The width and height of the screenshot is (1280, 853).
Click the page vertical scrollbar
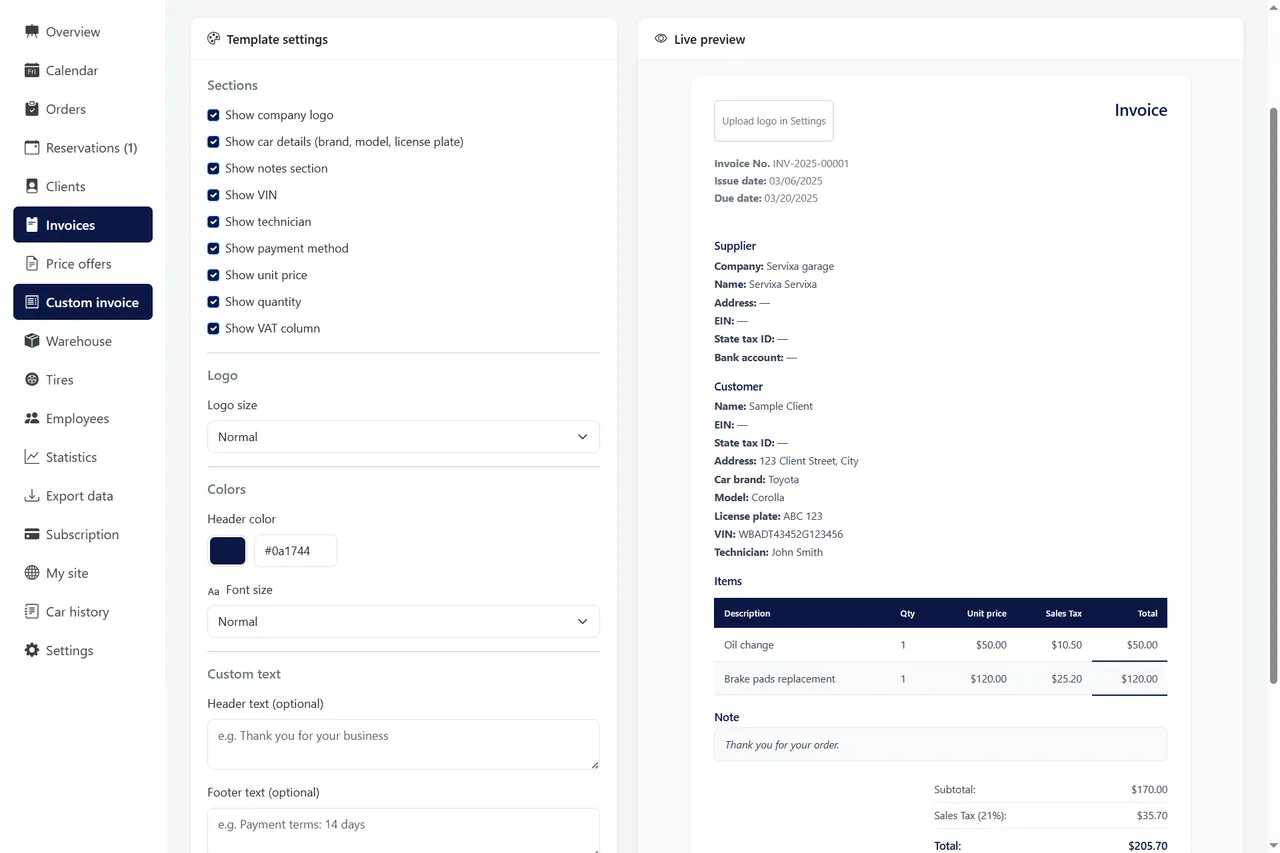(1273, 396)
